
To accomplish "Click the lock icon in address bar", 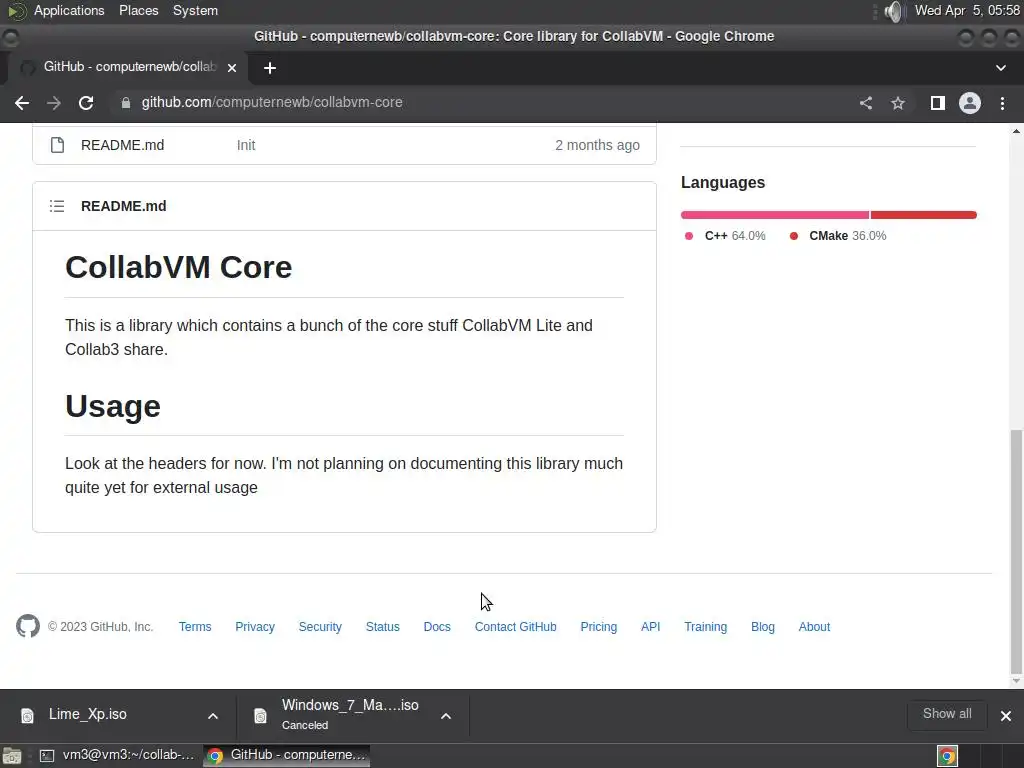I will 125,103.
